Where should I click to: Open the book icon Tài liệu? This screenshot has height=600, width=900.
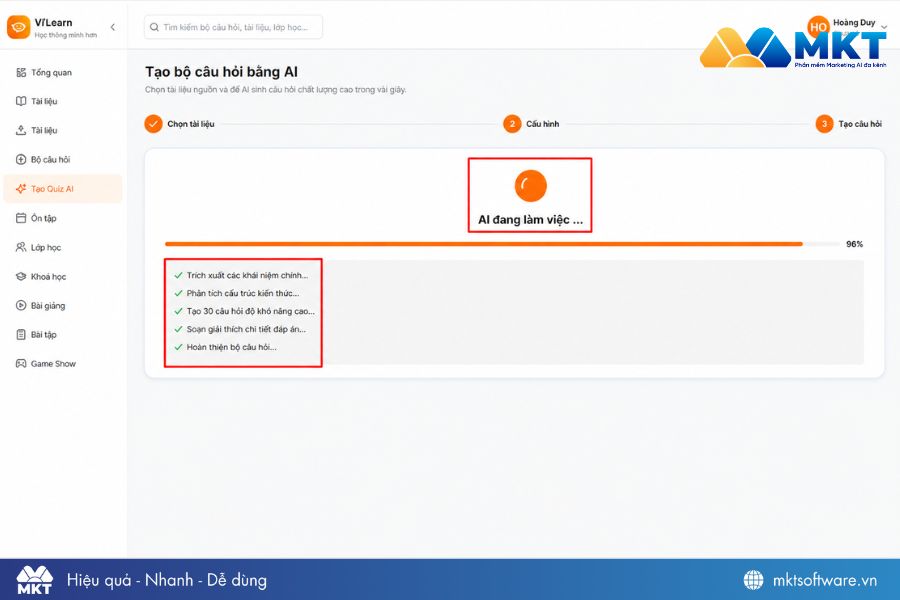21,101
